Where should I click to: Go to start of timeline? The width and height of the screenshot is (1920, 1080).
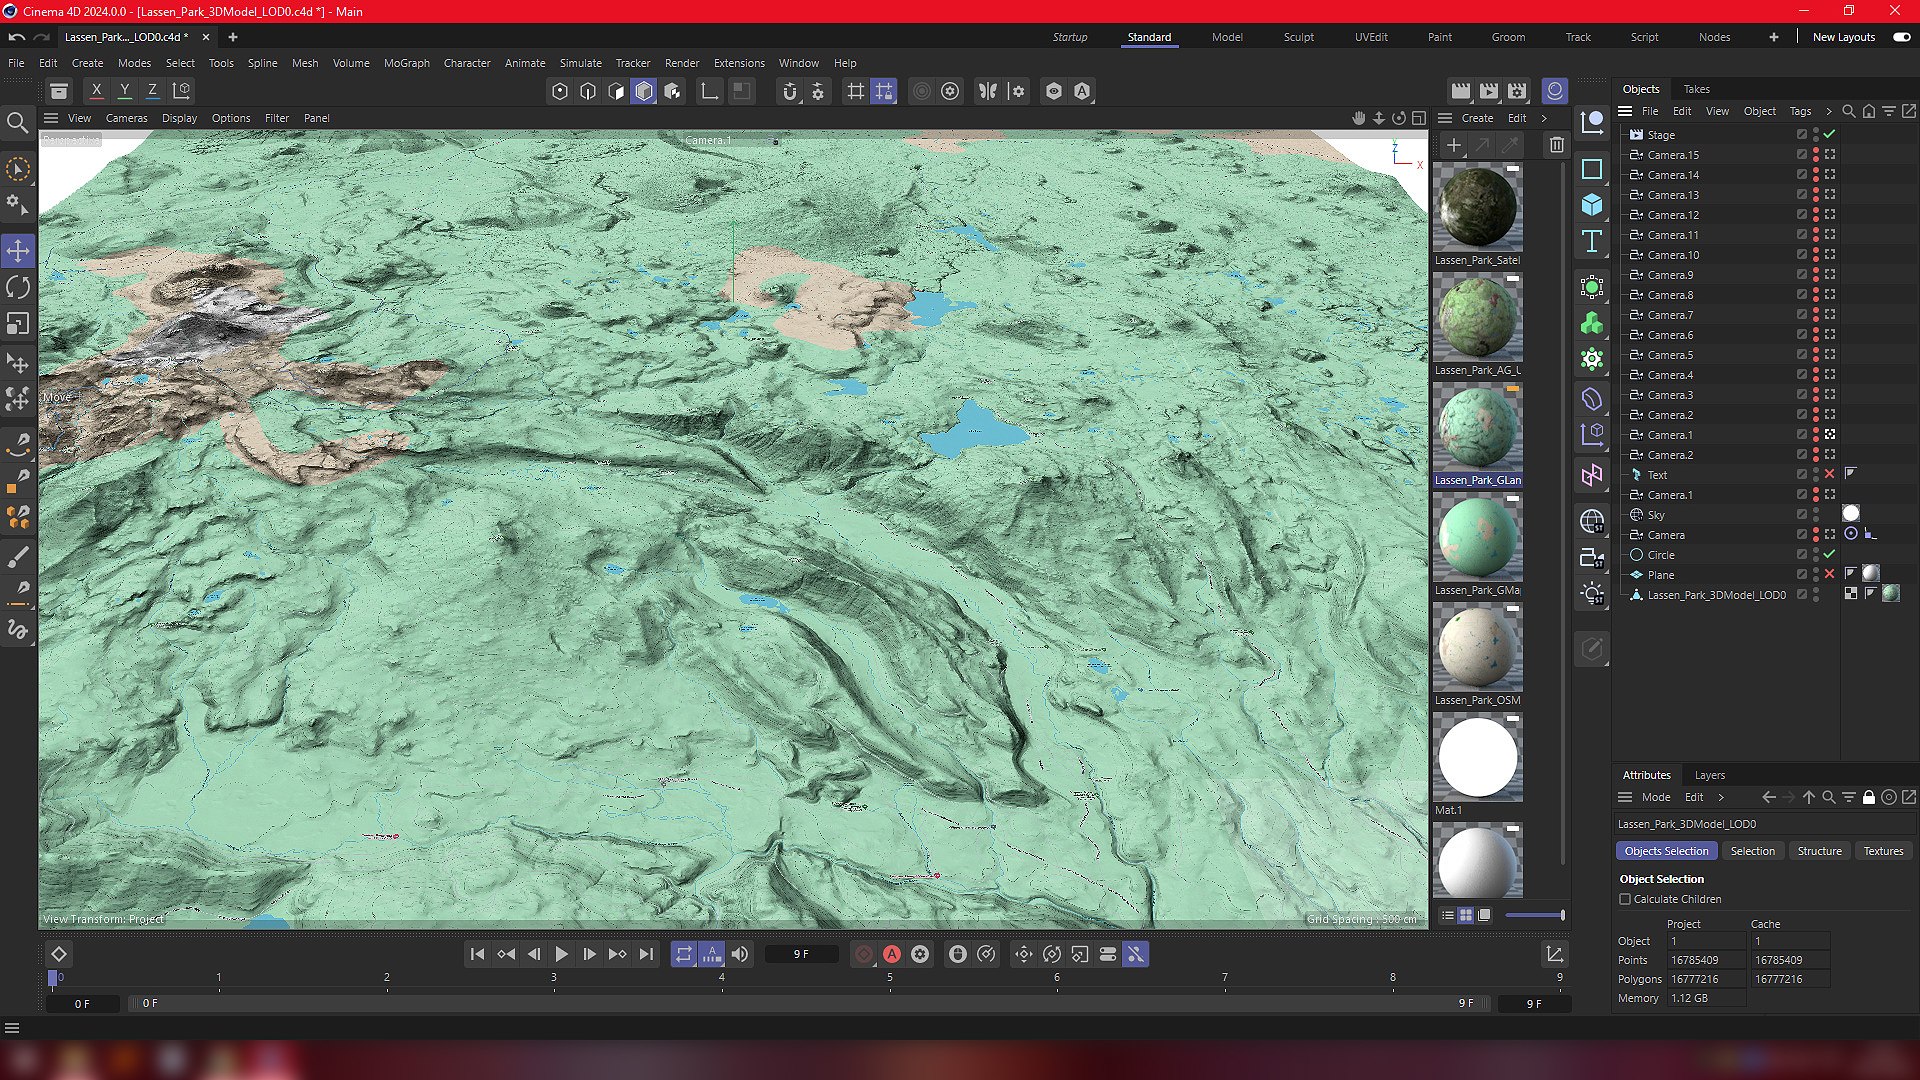(477, 954)
